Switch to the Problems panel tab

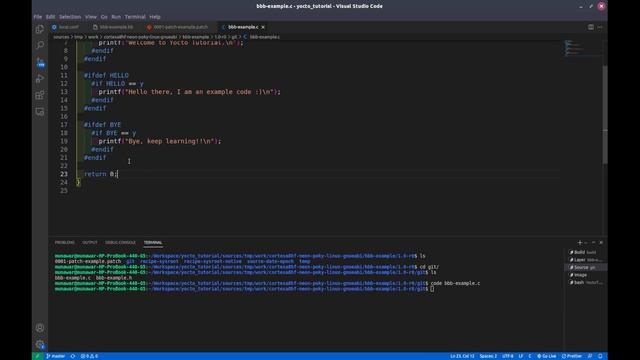coord(64,242)
